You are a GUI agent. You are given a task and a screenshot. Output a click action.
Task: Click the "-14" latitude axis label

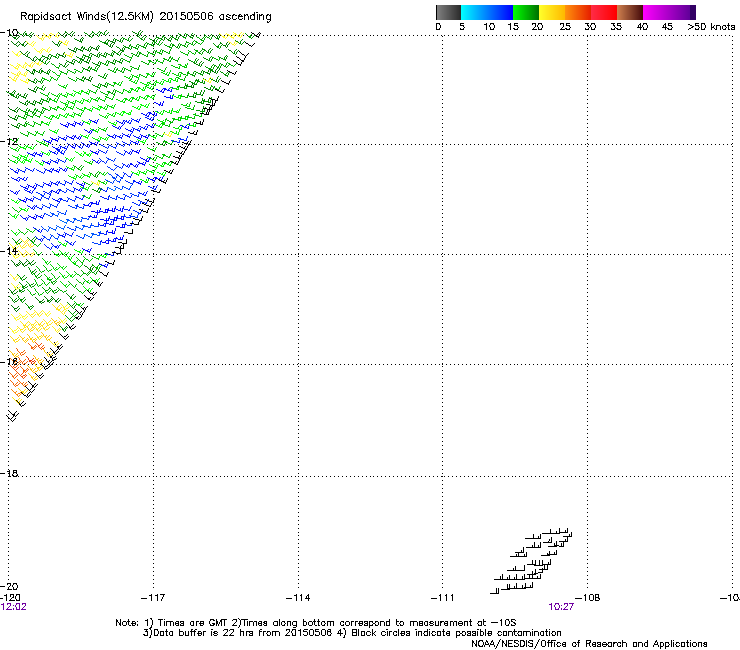point(9,251)
